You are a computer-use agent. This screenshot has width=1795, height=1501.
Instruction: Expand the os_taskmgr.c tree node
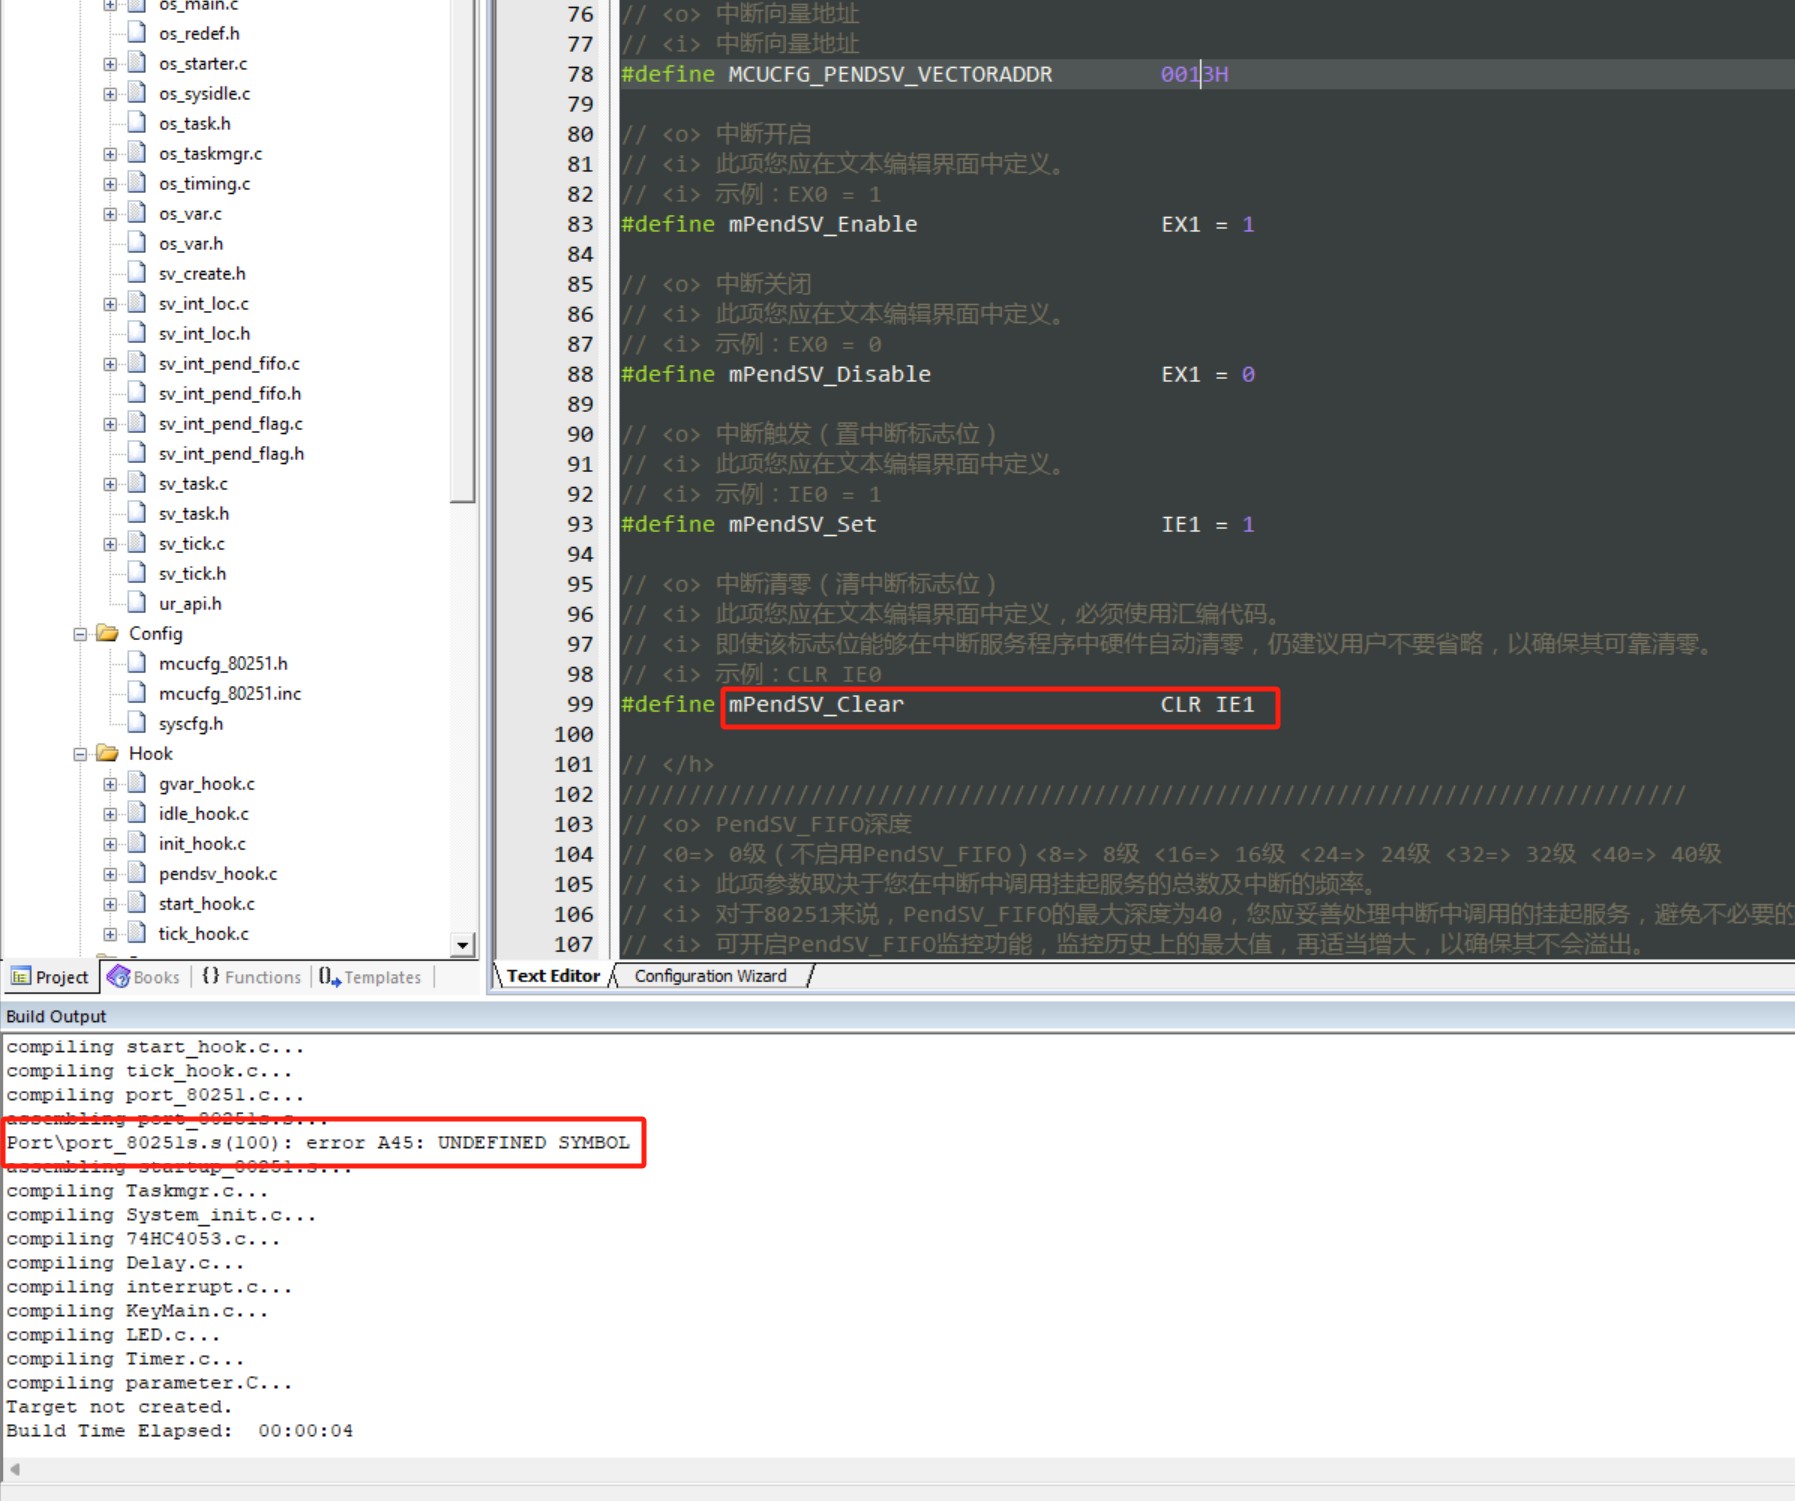[x=110, y=154]
